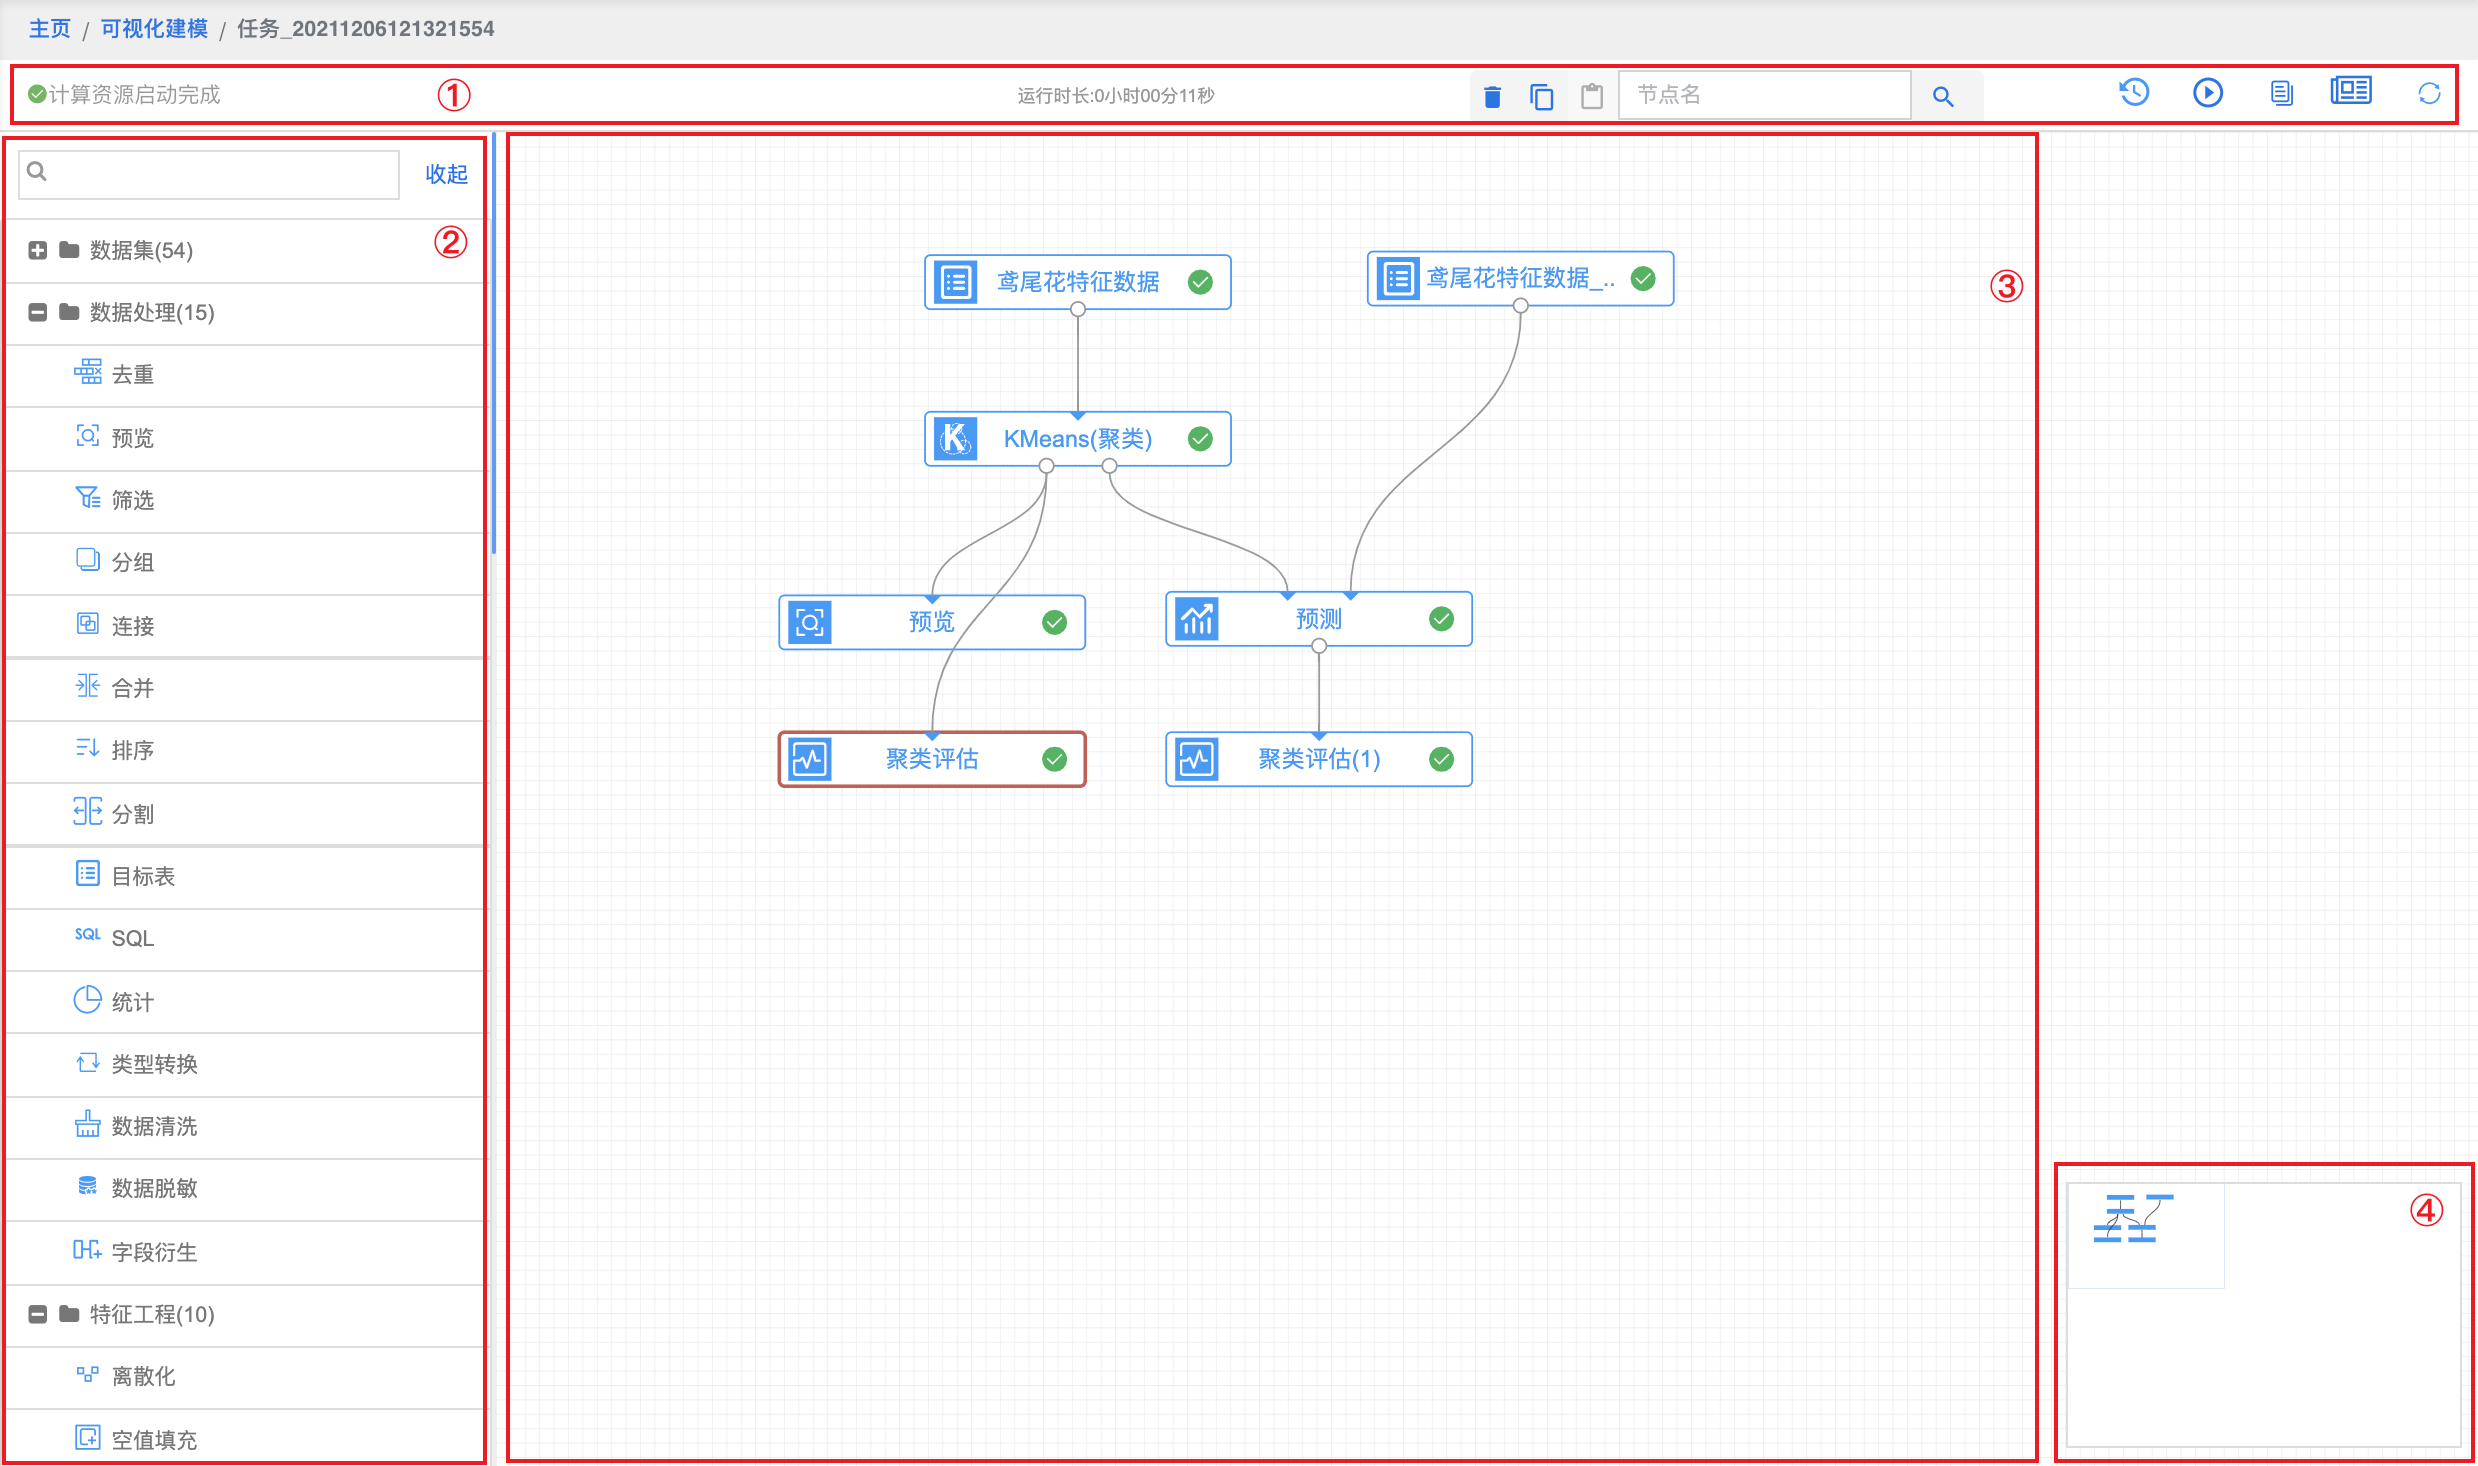
Task: Click 鸢尾花特征数据 node's table icon
Action: [x=956, y=282]
